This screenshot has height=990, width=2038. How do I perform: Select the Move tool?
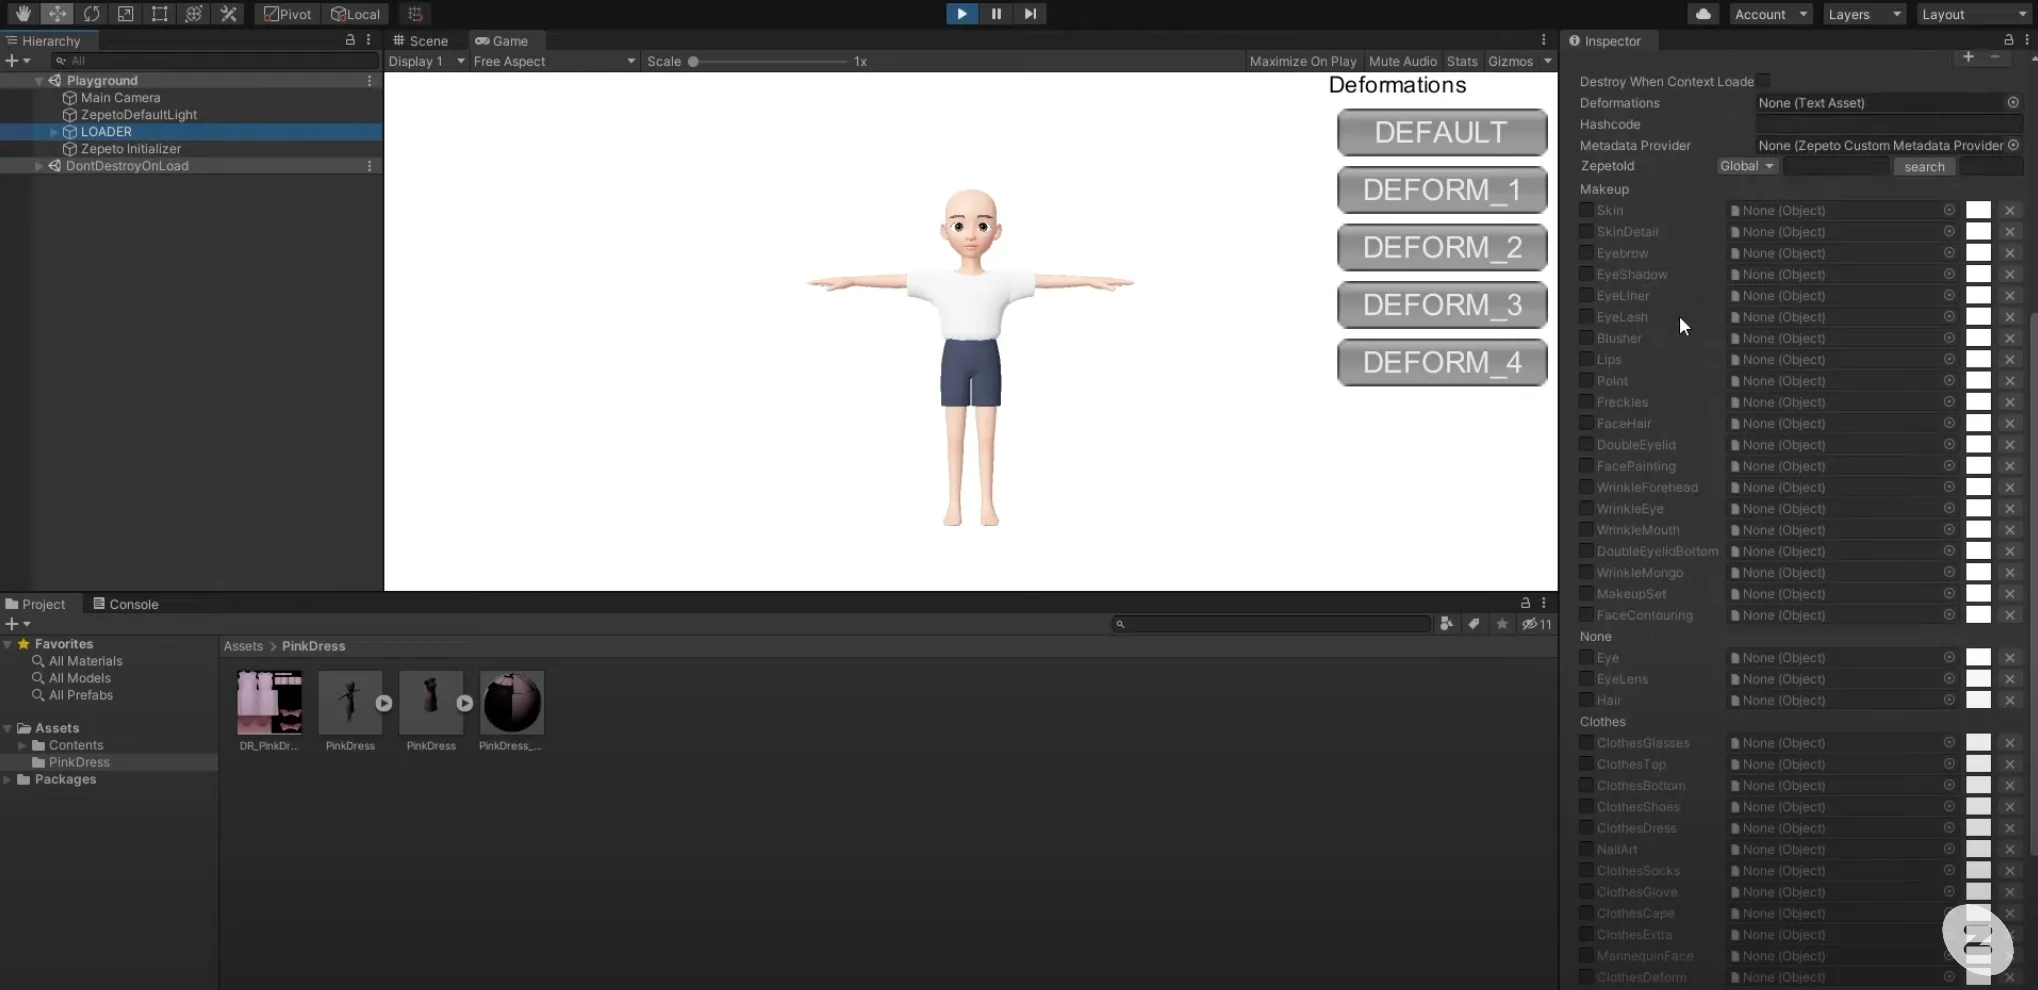pos(57,14)
